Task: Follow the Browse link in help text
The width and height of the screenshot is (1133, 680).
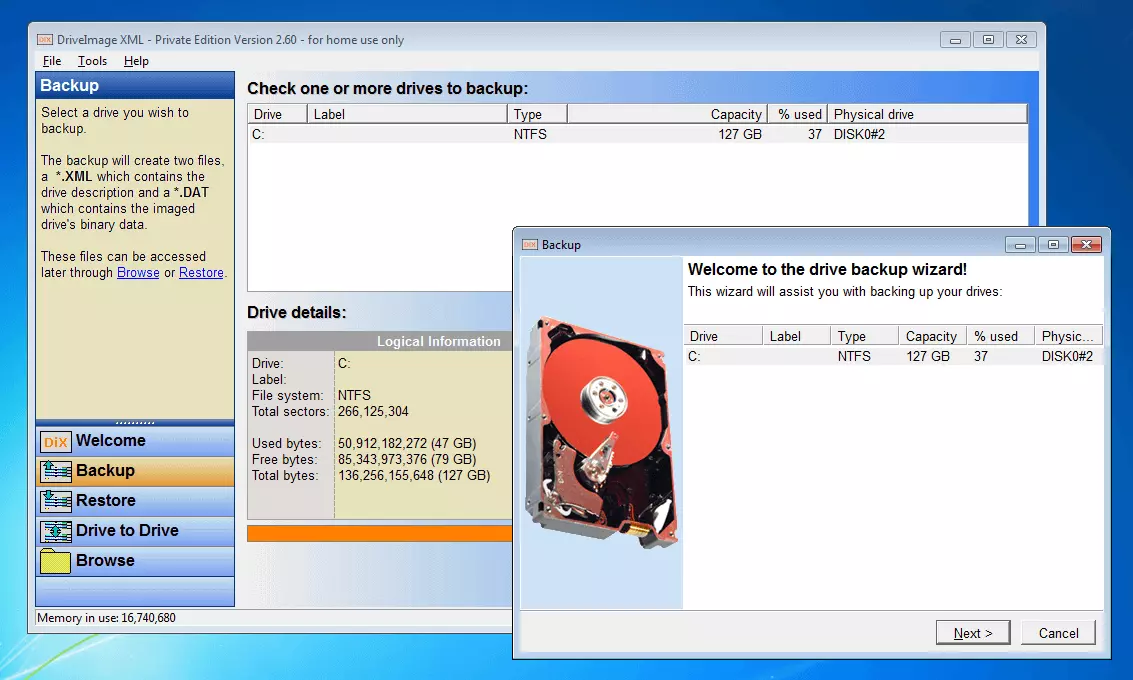Action: pyautogui.click(x=138, y=272)
